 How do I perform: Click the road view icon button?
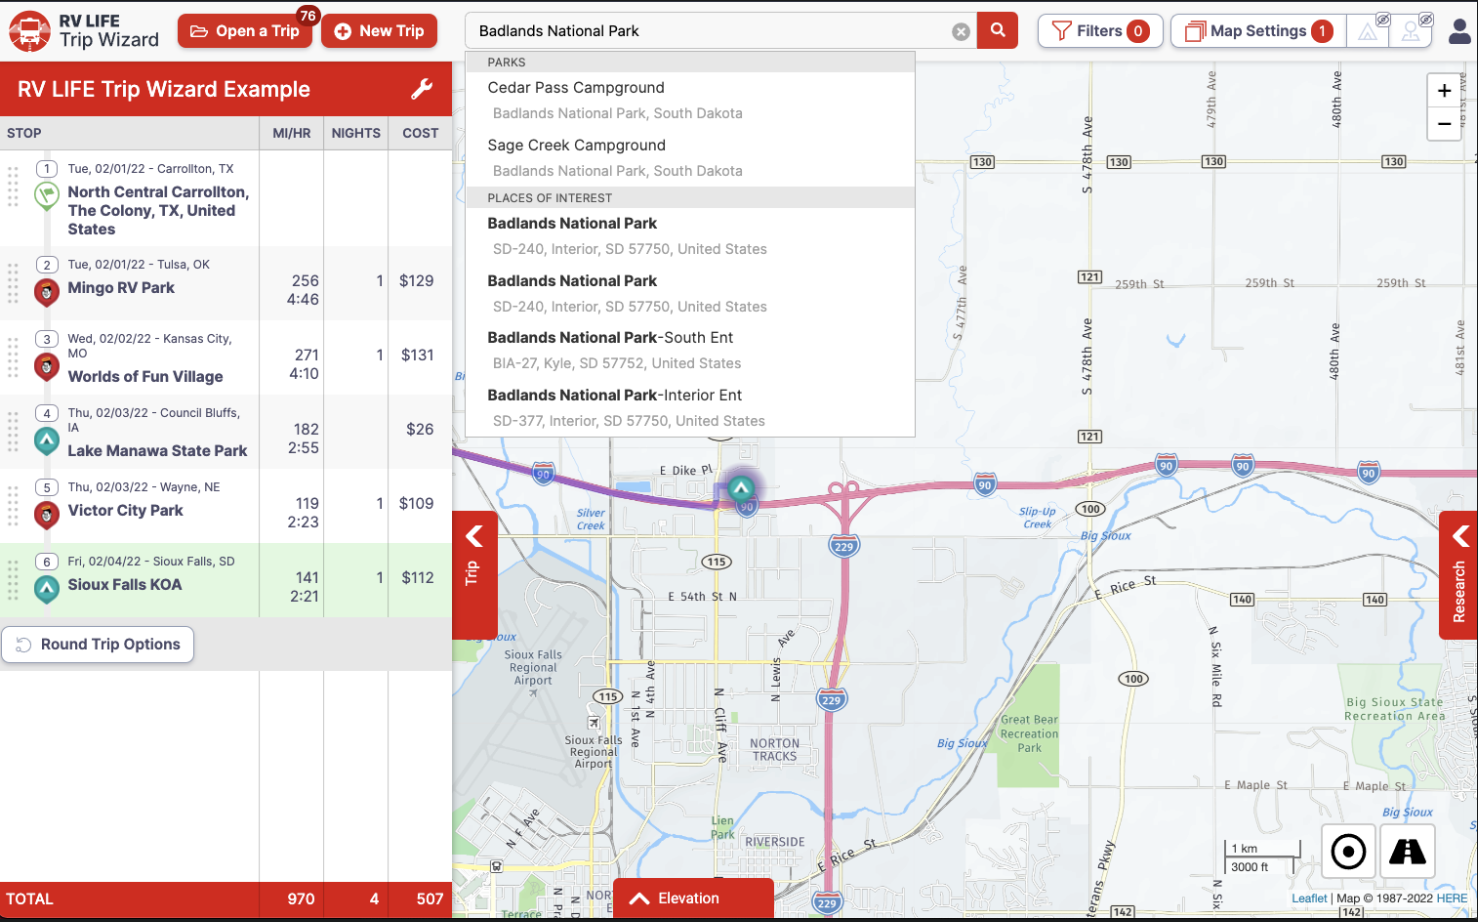tap(1408, 852)
